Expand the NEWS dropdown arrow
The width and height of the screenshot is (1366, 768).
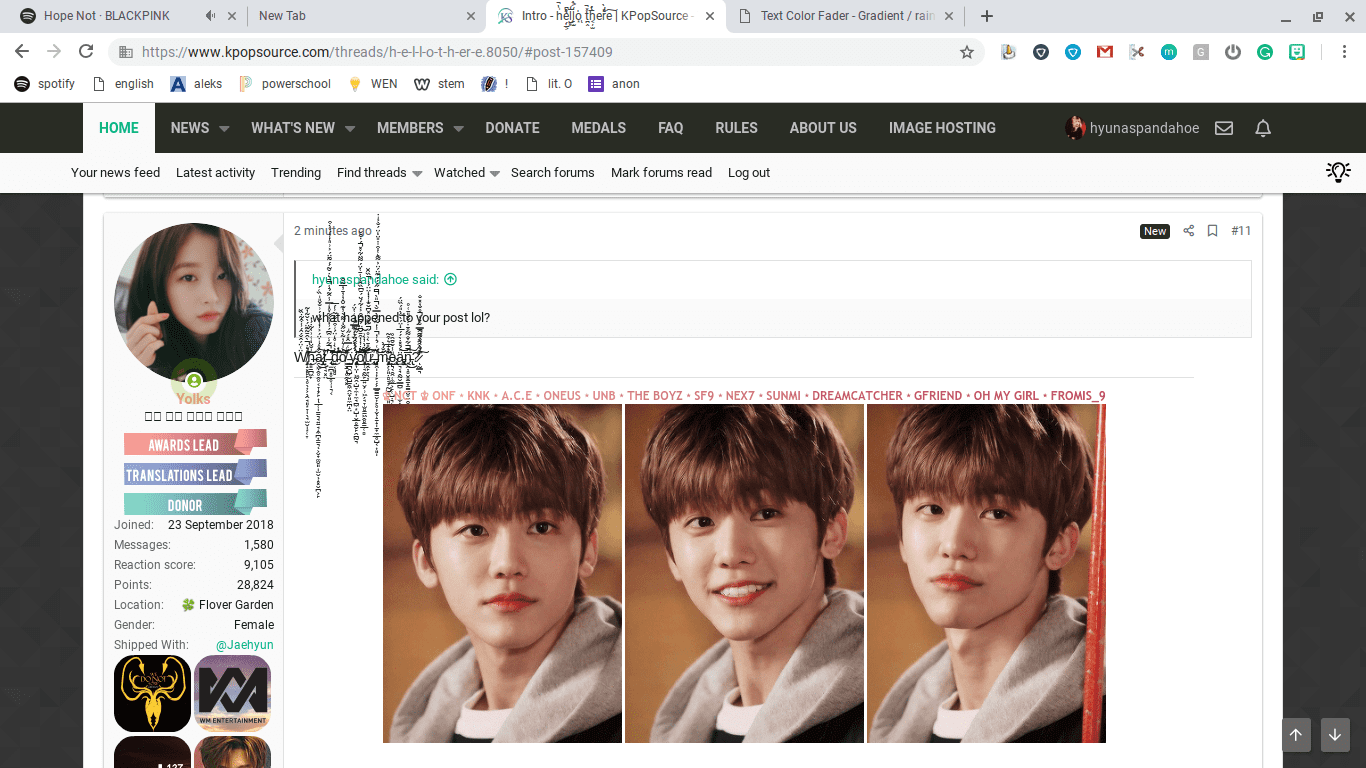(x=224, y=129)
